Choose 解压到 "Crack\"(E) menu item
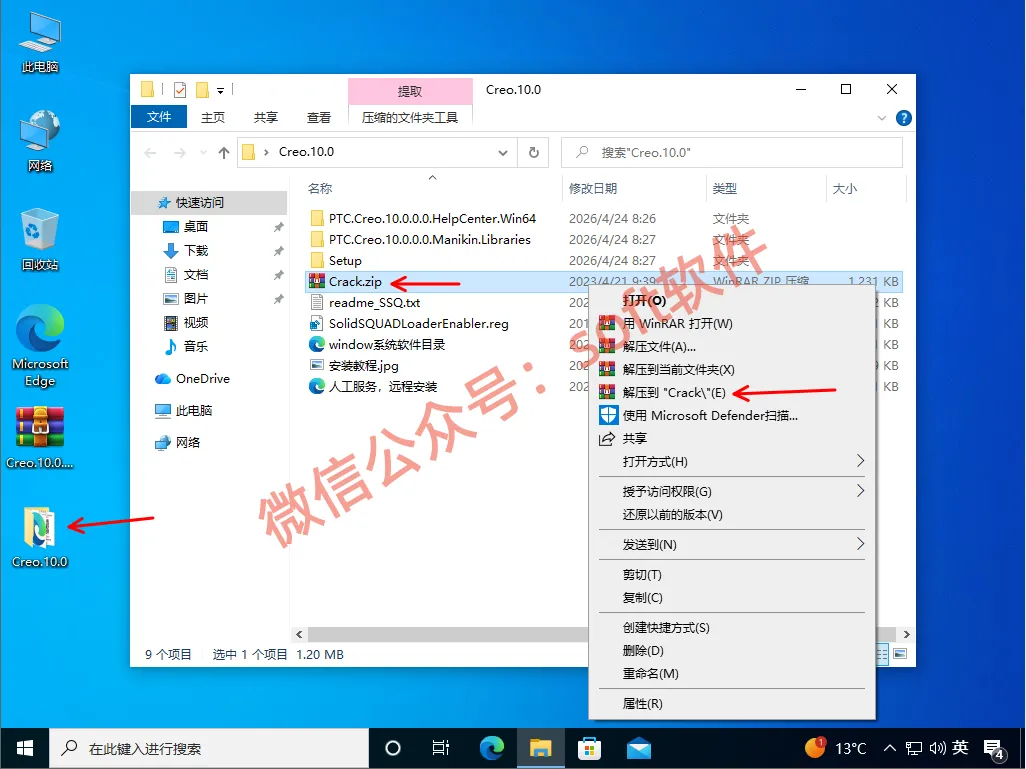The width and height of the screenshot is (1026, 769). point(732,392)
